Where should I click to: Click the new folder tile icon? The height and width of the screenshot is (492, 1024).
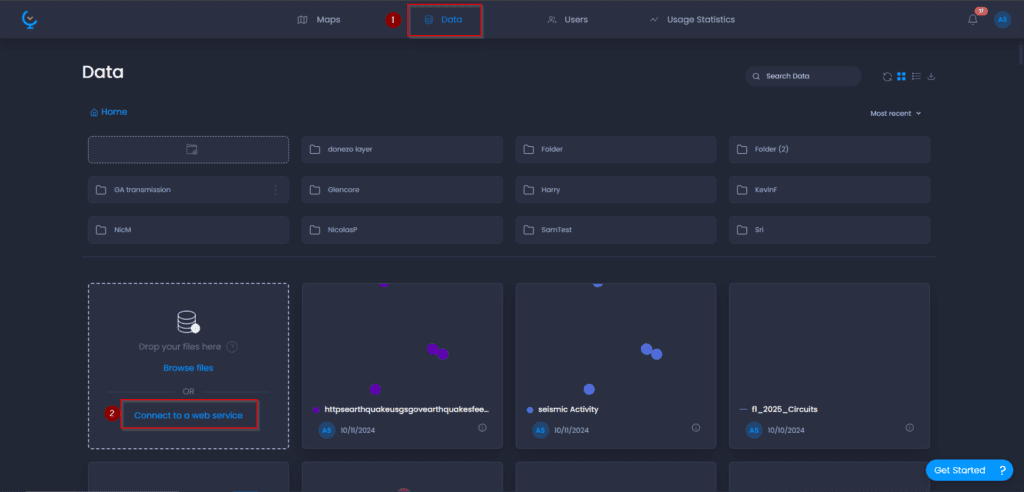[189, 150]
